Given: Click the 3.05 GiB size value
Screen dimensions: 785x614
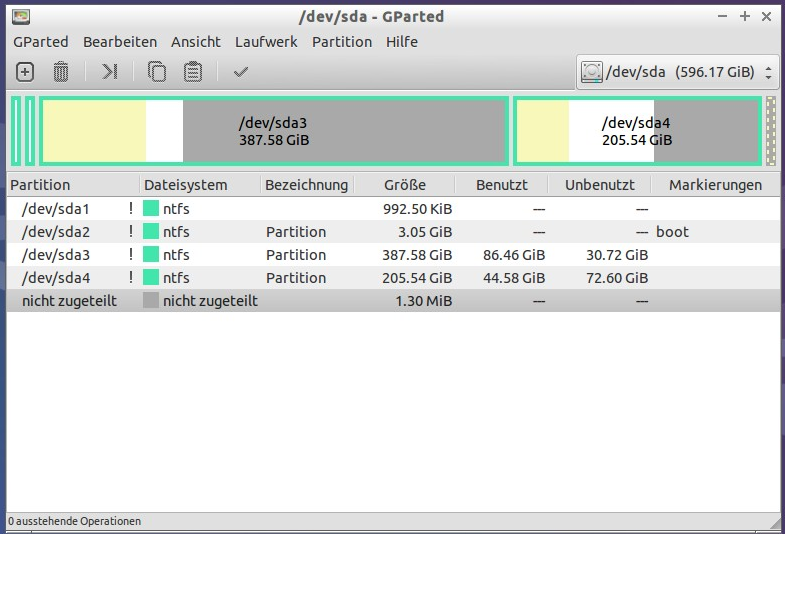Looking at the screenshot, I should coord(425,231).
